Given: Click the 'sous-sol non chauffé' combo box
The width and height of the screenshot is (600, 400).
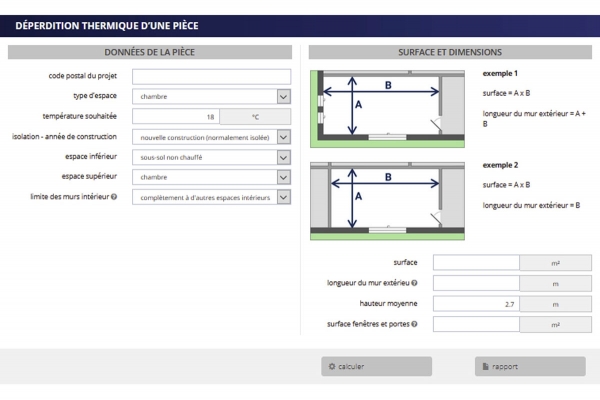Looking at the screenshot, I should [211, 157].
